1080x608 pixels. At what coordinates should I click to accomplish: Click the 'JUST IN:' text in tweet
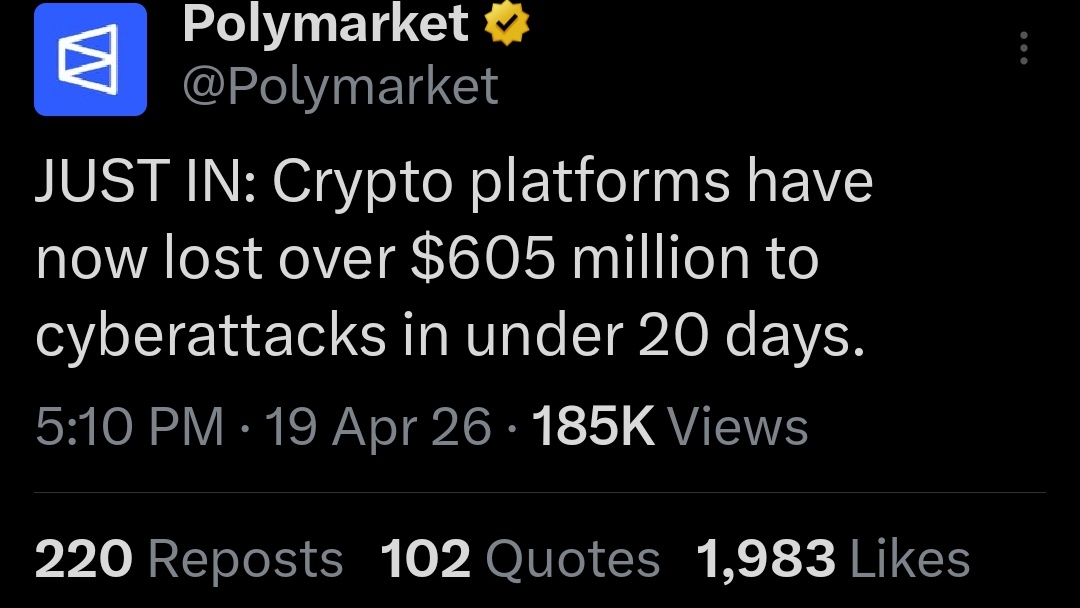[144, 183]
